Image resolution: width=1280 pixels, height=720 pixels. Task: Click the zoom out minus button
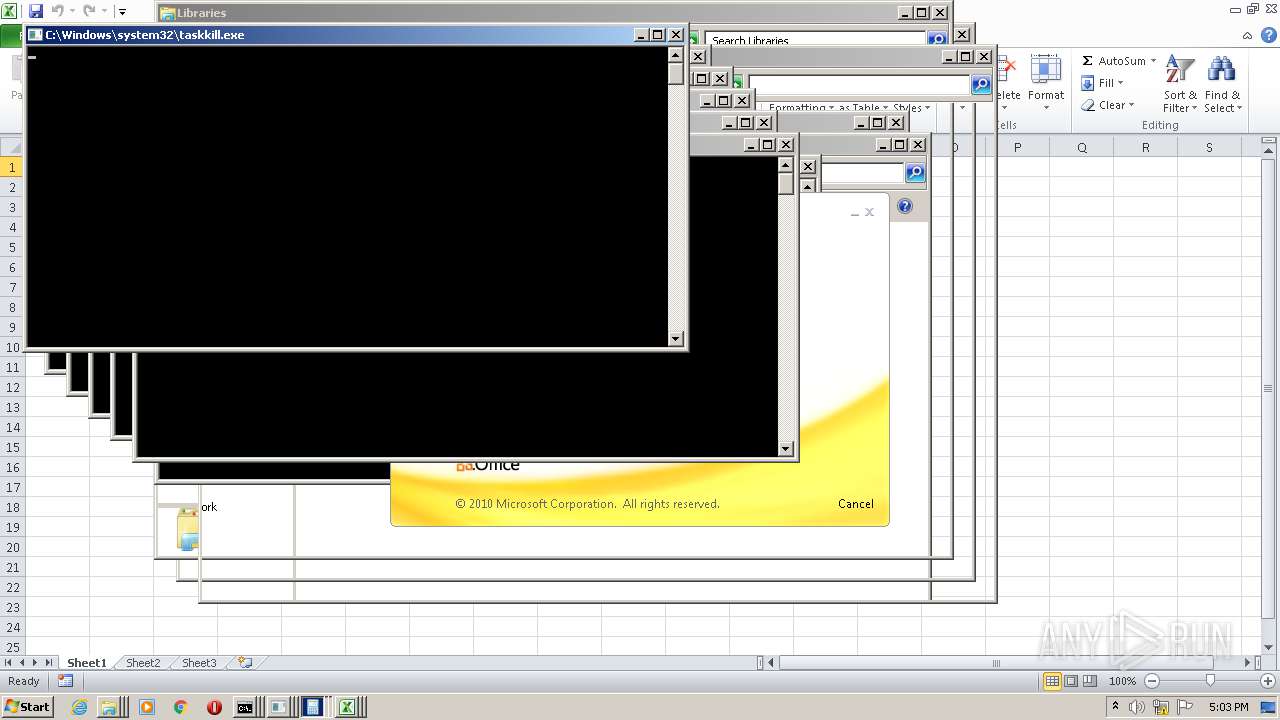click(1151, 681)
